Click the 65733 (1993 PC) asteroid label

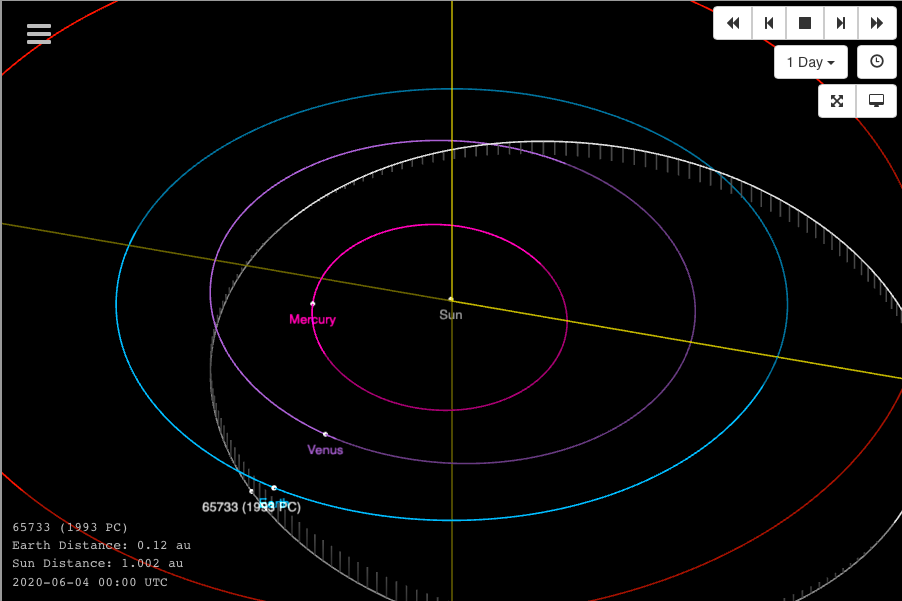point(251,507)
